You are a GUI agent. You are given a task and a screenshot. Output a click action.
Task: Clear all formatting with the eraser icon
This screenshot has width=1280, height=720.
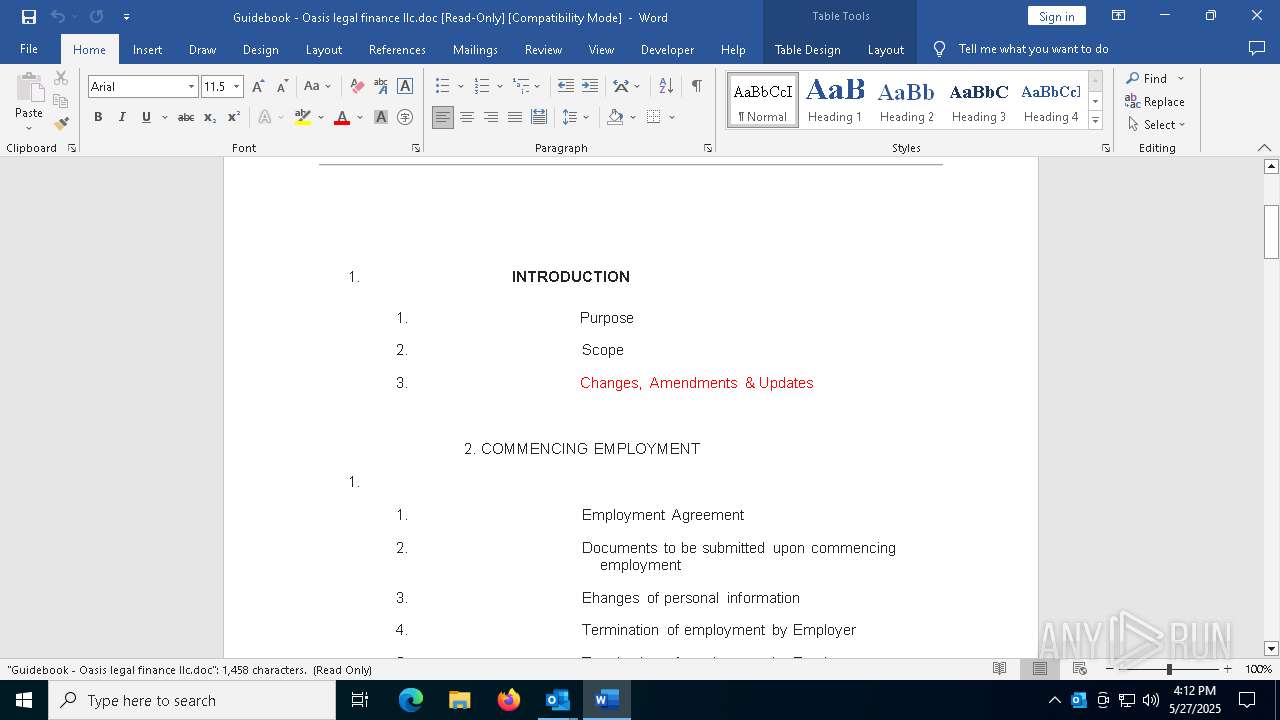click(x=357, y=87)
